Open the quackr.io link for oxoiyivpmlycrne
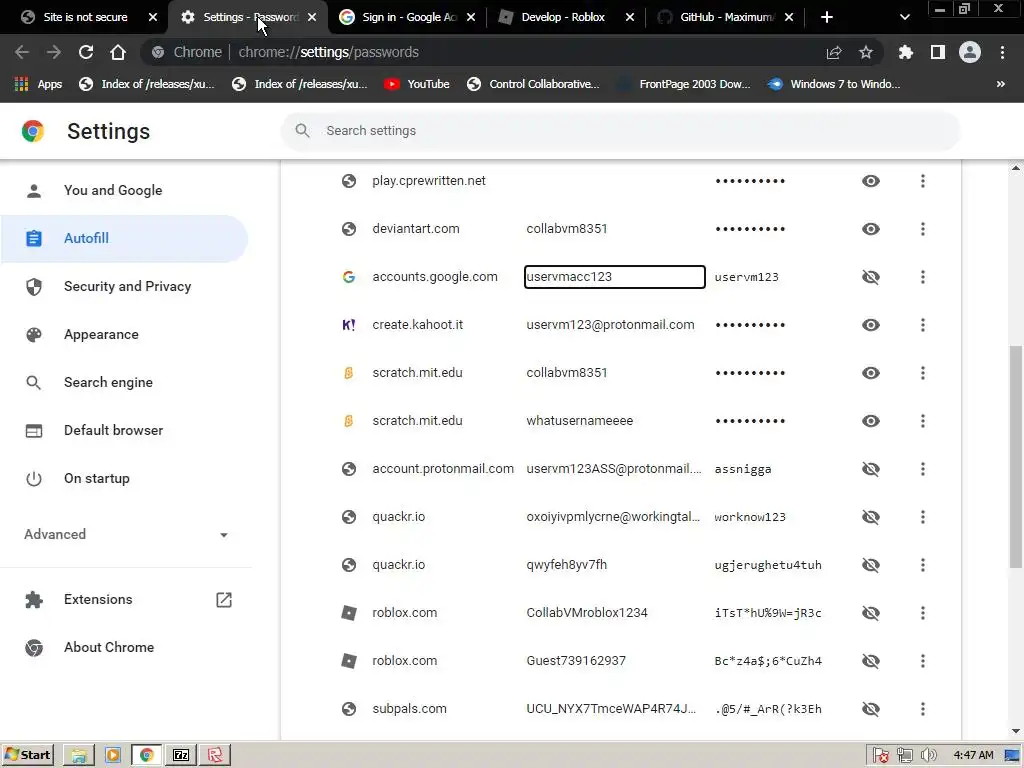The image size is (1024, 768). coord(398,517)
